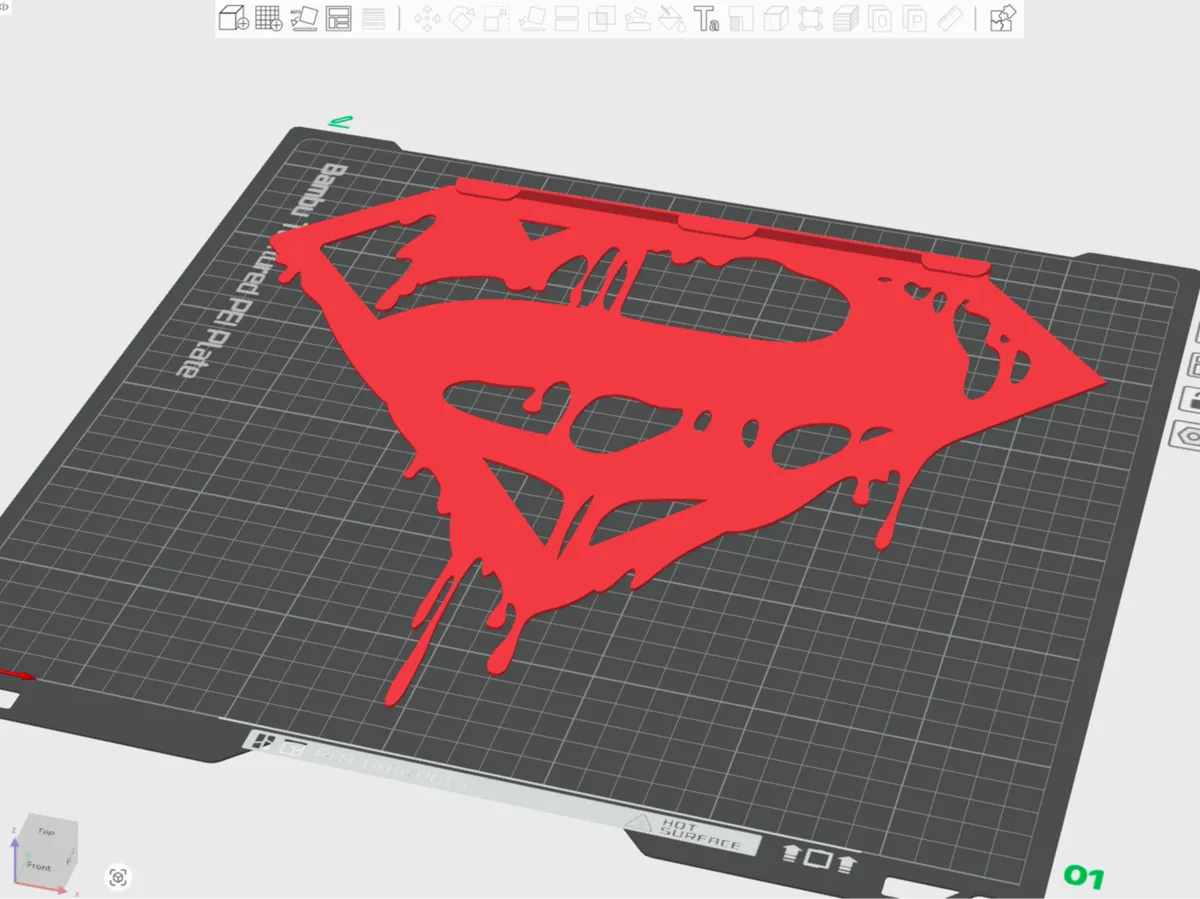Click the Add model cube icon
This screenshot has height=899, width=1200.
click(x=234, y=18)
